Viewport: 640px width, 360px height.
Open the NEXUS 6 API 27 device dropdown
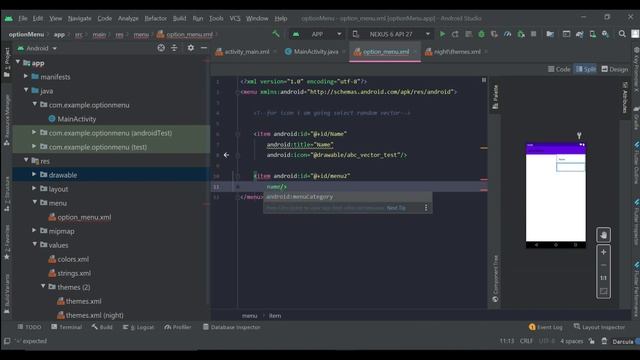[391, 34]
